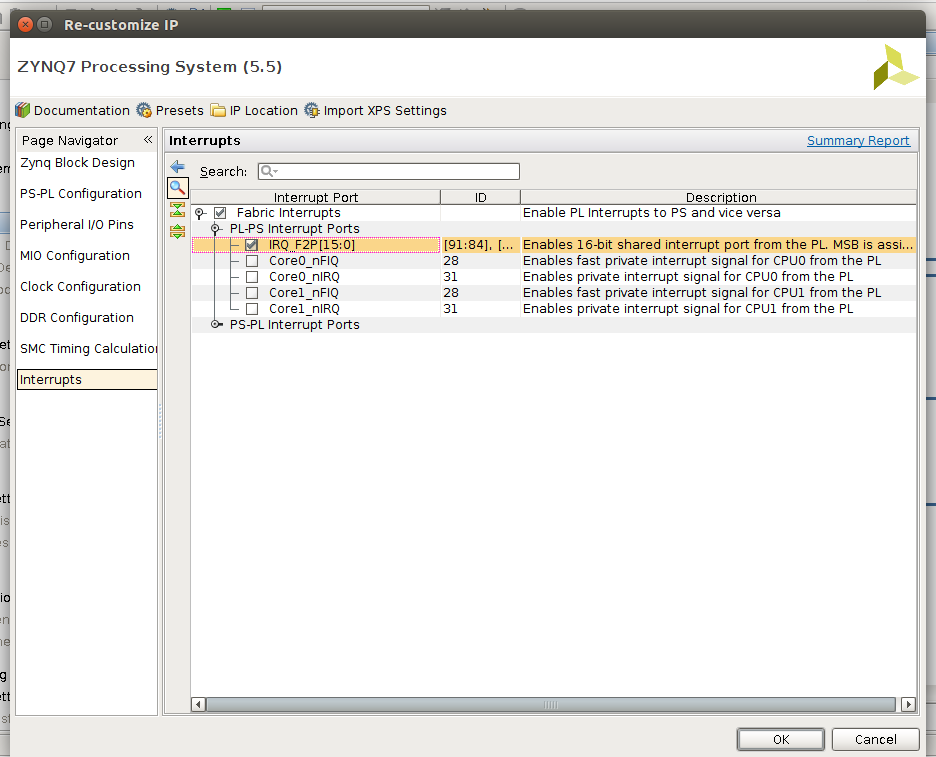
Task: Enable Core1_nFIQ checkbox
Action: pos(252,293)
